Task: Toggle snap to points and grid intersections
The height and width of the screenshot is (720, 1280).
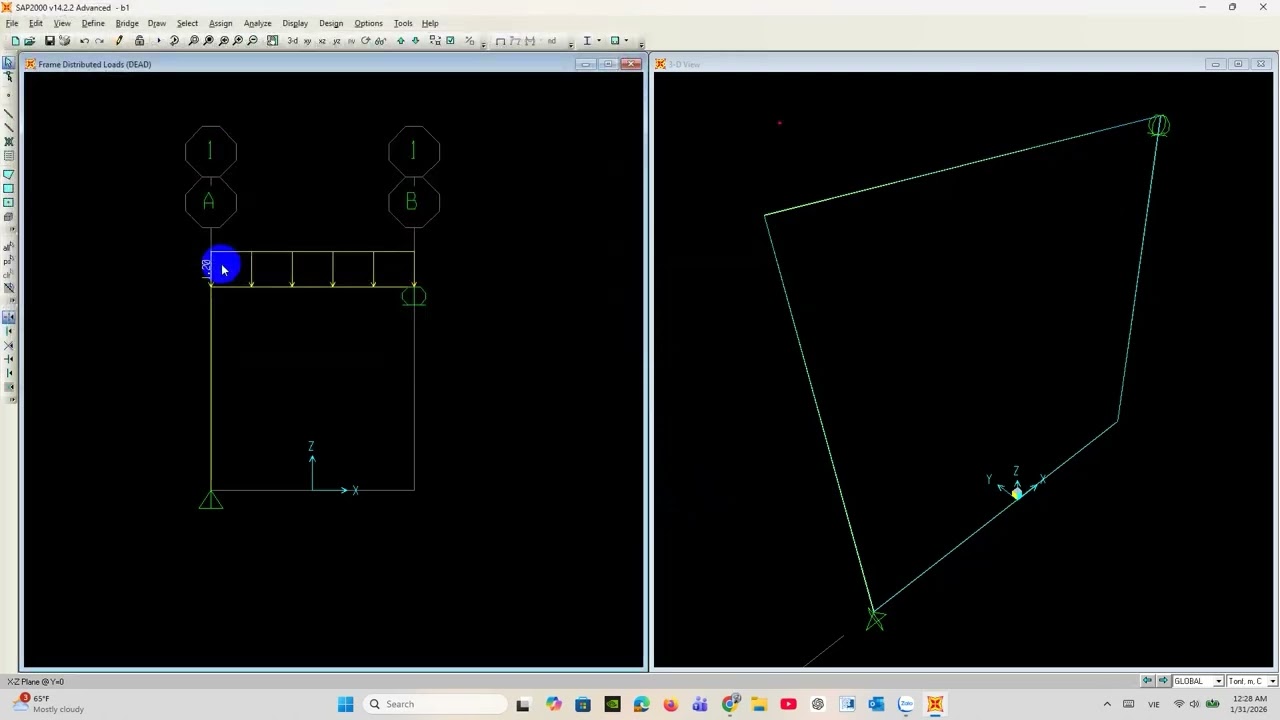Action: coord(9,318)
